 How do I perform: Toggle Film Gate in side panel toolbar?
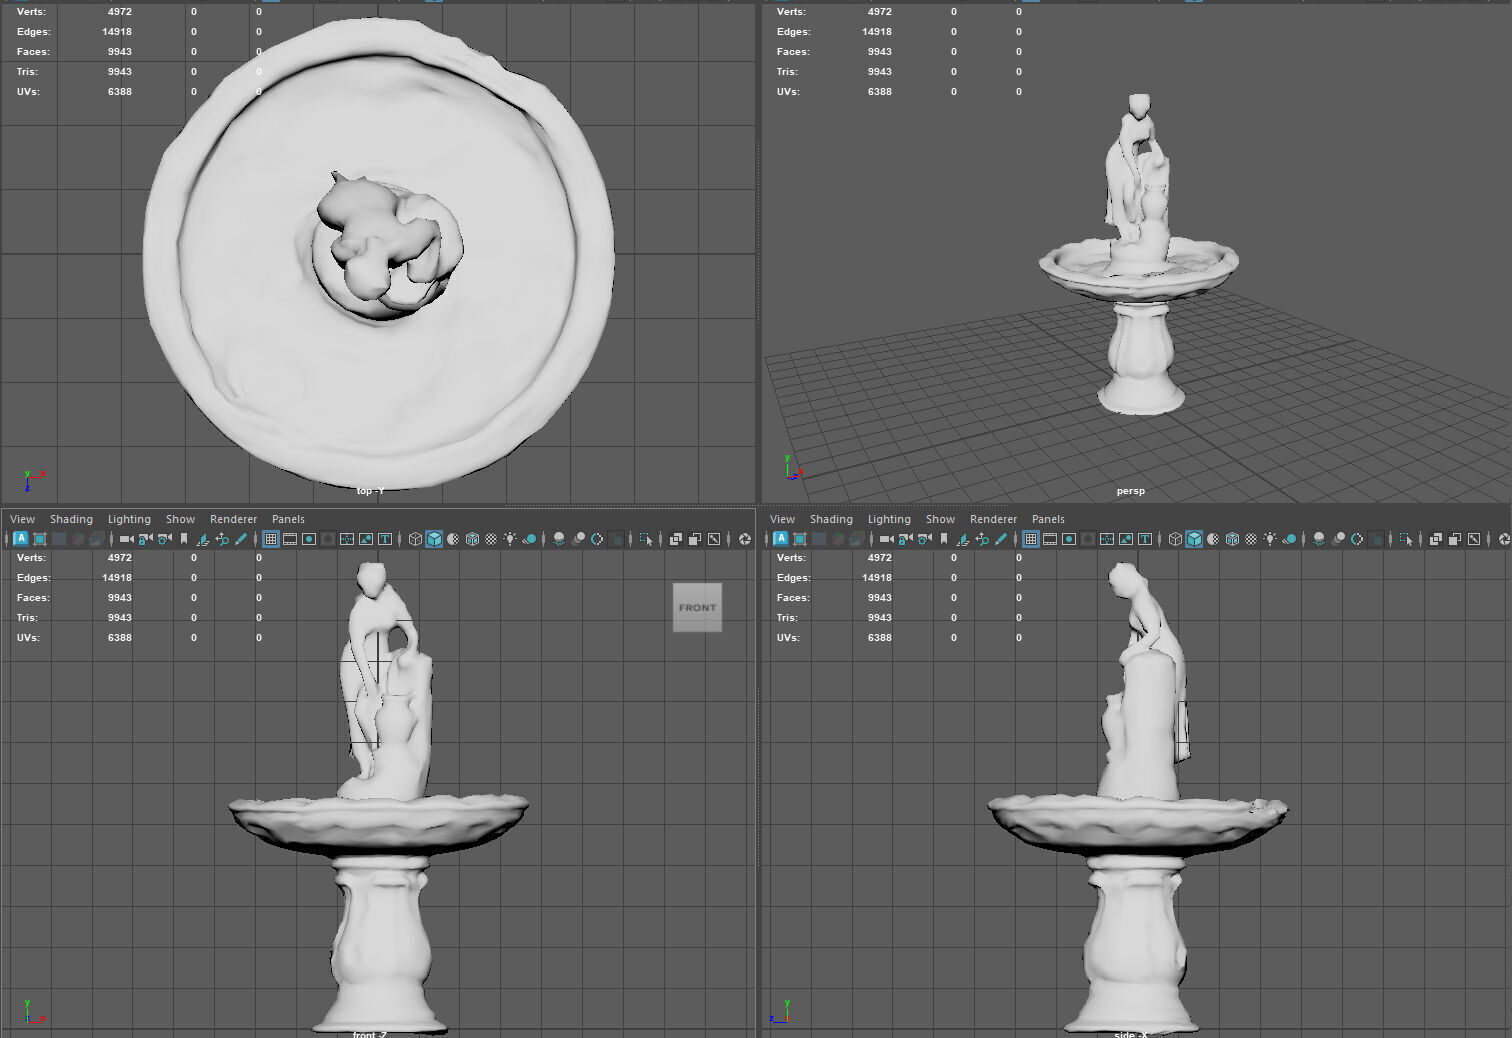(x=1050, y=539)
